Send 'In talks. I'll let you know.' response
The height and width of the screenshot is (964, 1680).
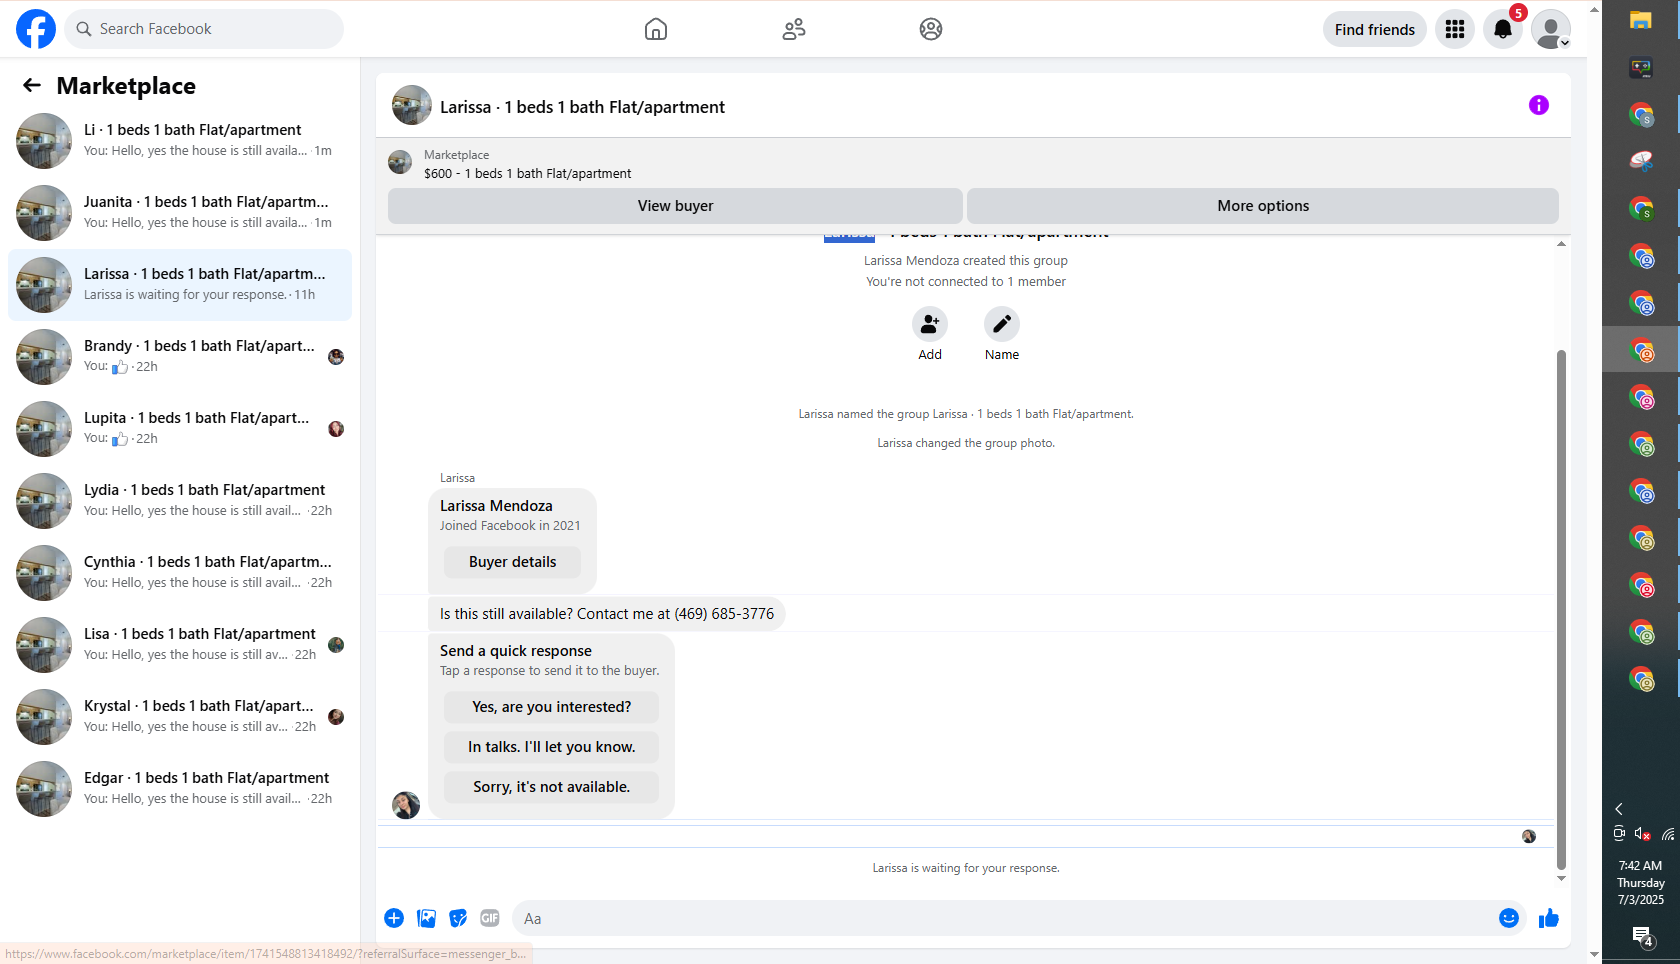coord(552,747)
